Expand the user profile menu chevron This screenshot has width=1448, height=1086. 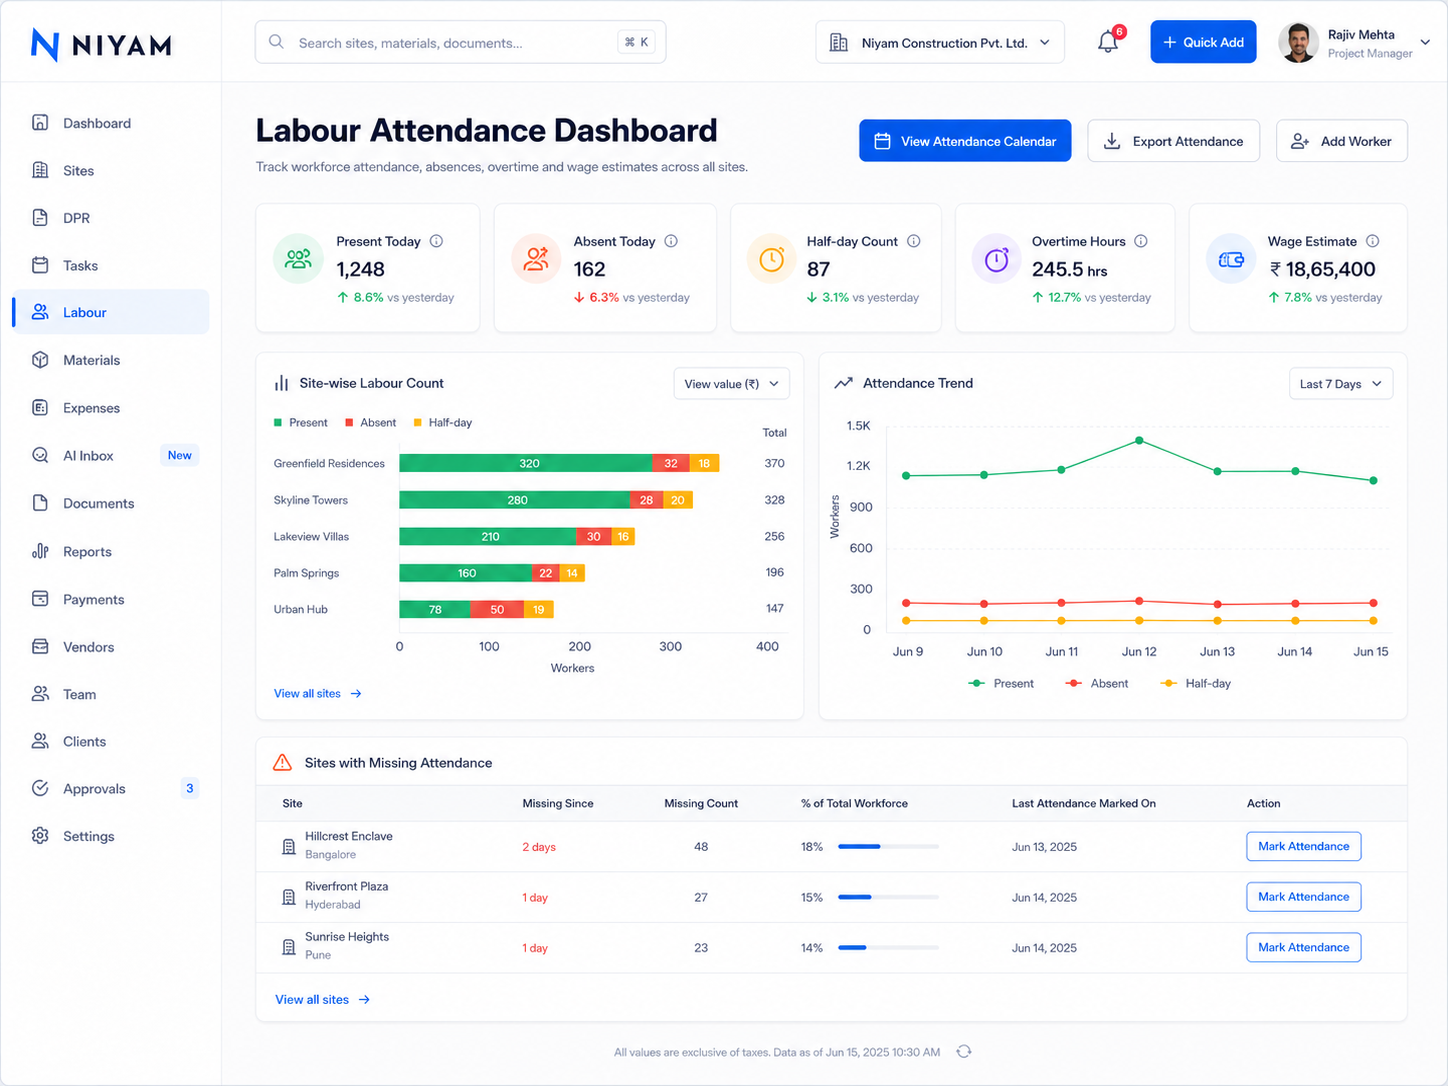pyautogui.click(x=1426, y=43)
